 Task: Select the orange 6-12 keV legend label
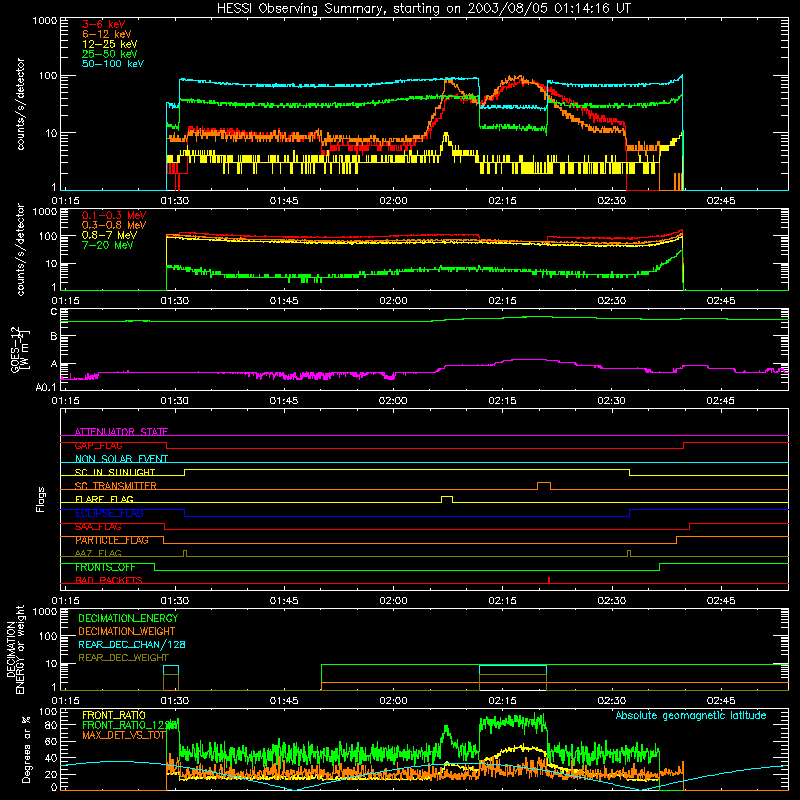point(107,34)
